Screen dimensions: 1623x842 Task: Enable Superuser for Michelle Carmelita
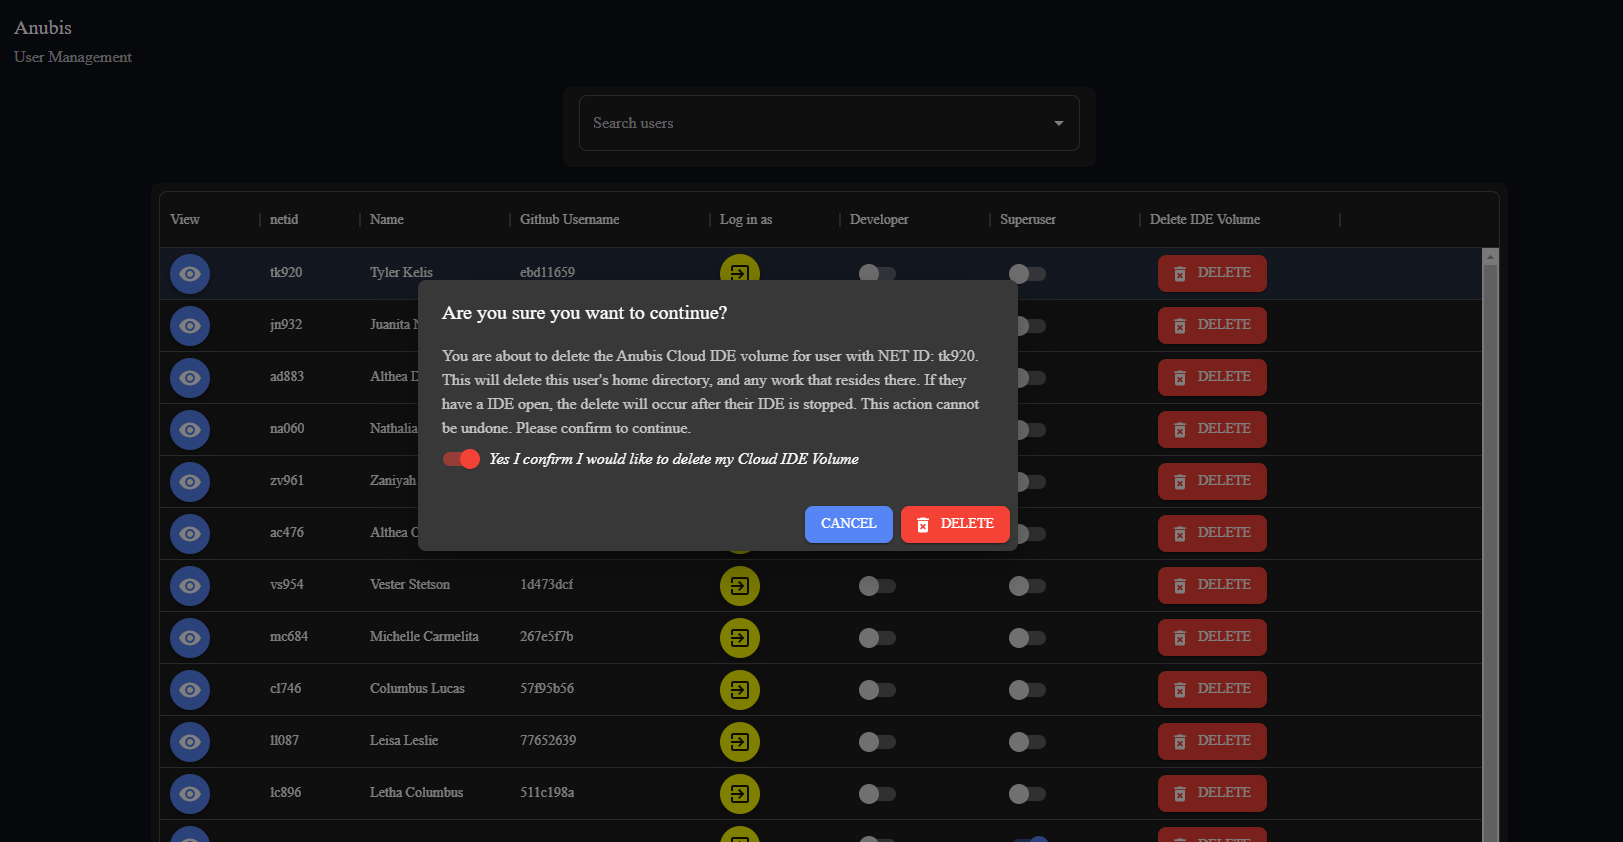1027,638
